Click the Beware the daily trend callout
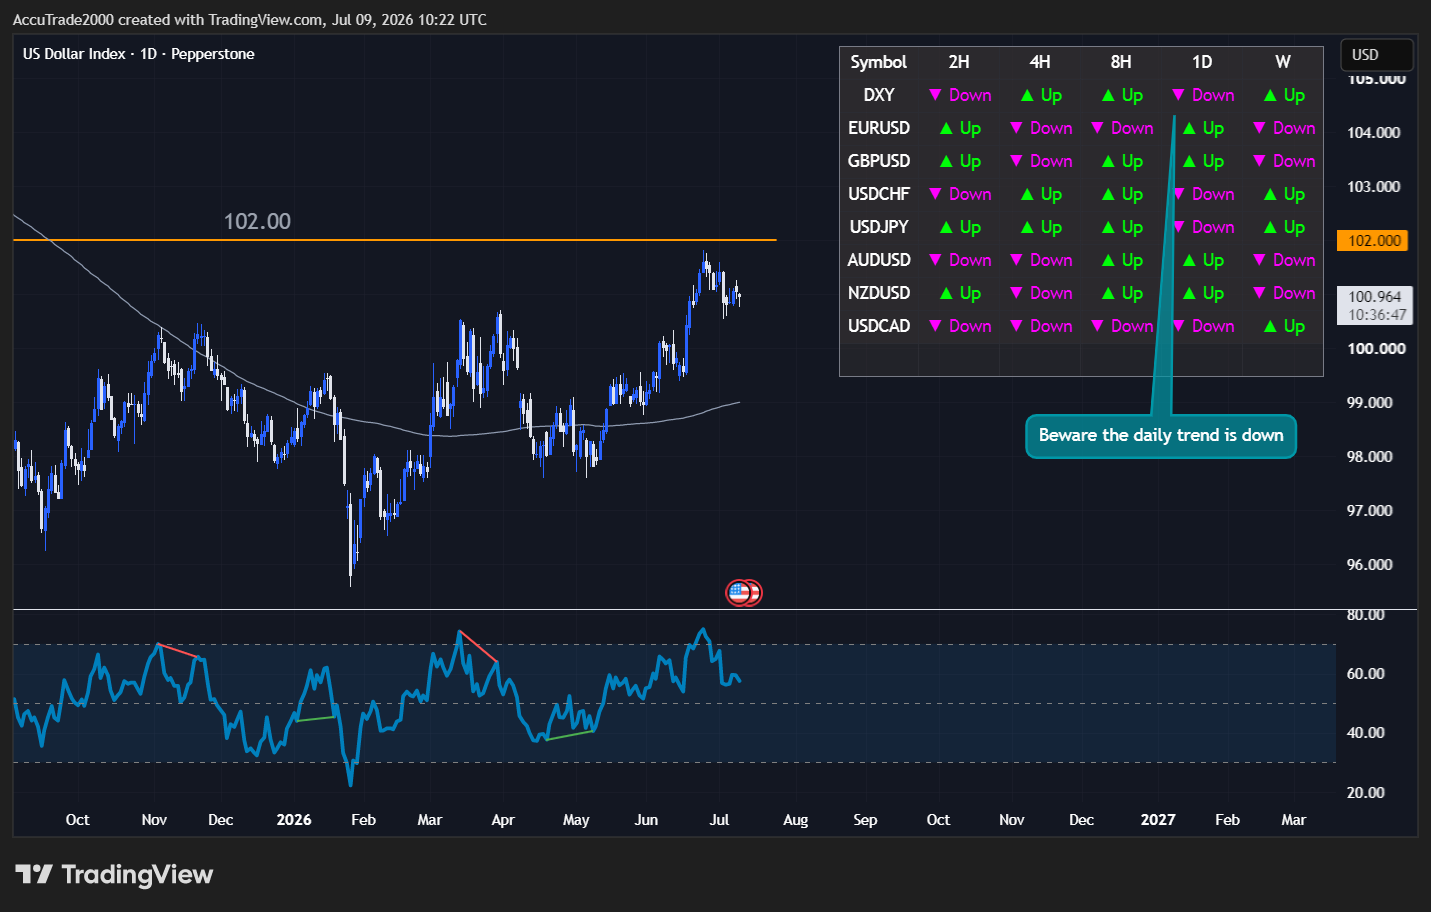This screenshot has height=912, width=1431. 1161,436
